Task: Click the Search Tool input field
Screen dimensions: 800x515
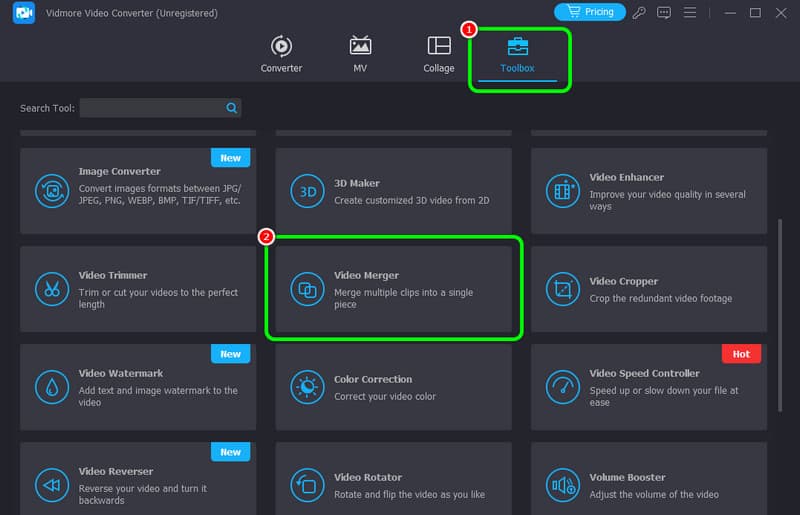Action: (x=150, y=108)
